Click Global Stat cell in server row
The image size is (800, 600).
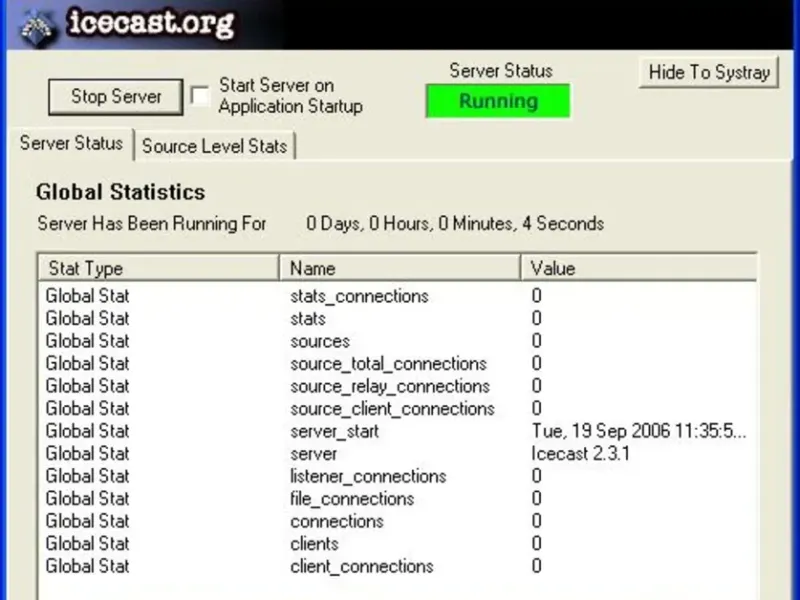[87, 454]
